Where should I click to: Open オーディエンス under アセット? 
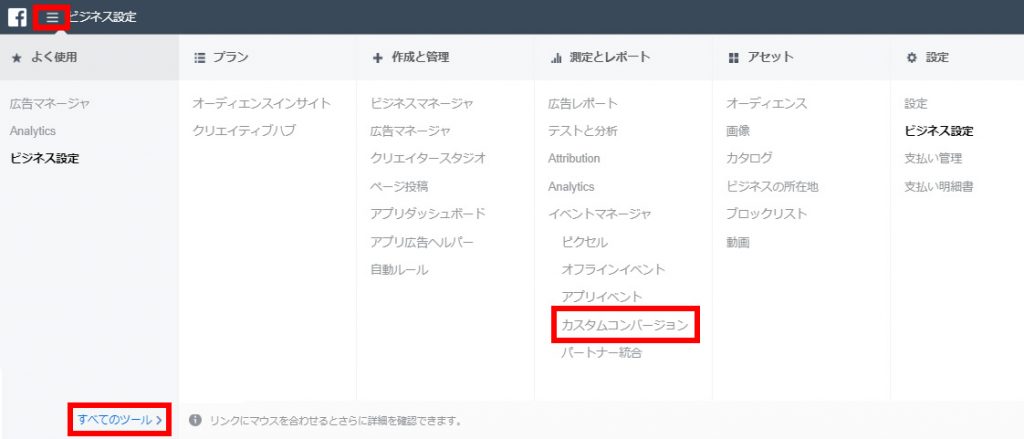767,103
